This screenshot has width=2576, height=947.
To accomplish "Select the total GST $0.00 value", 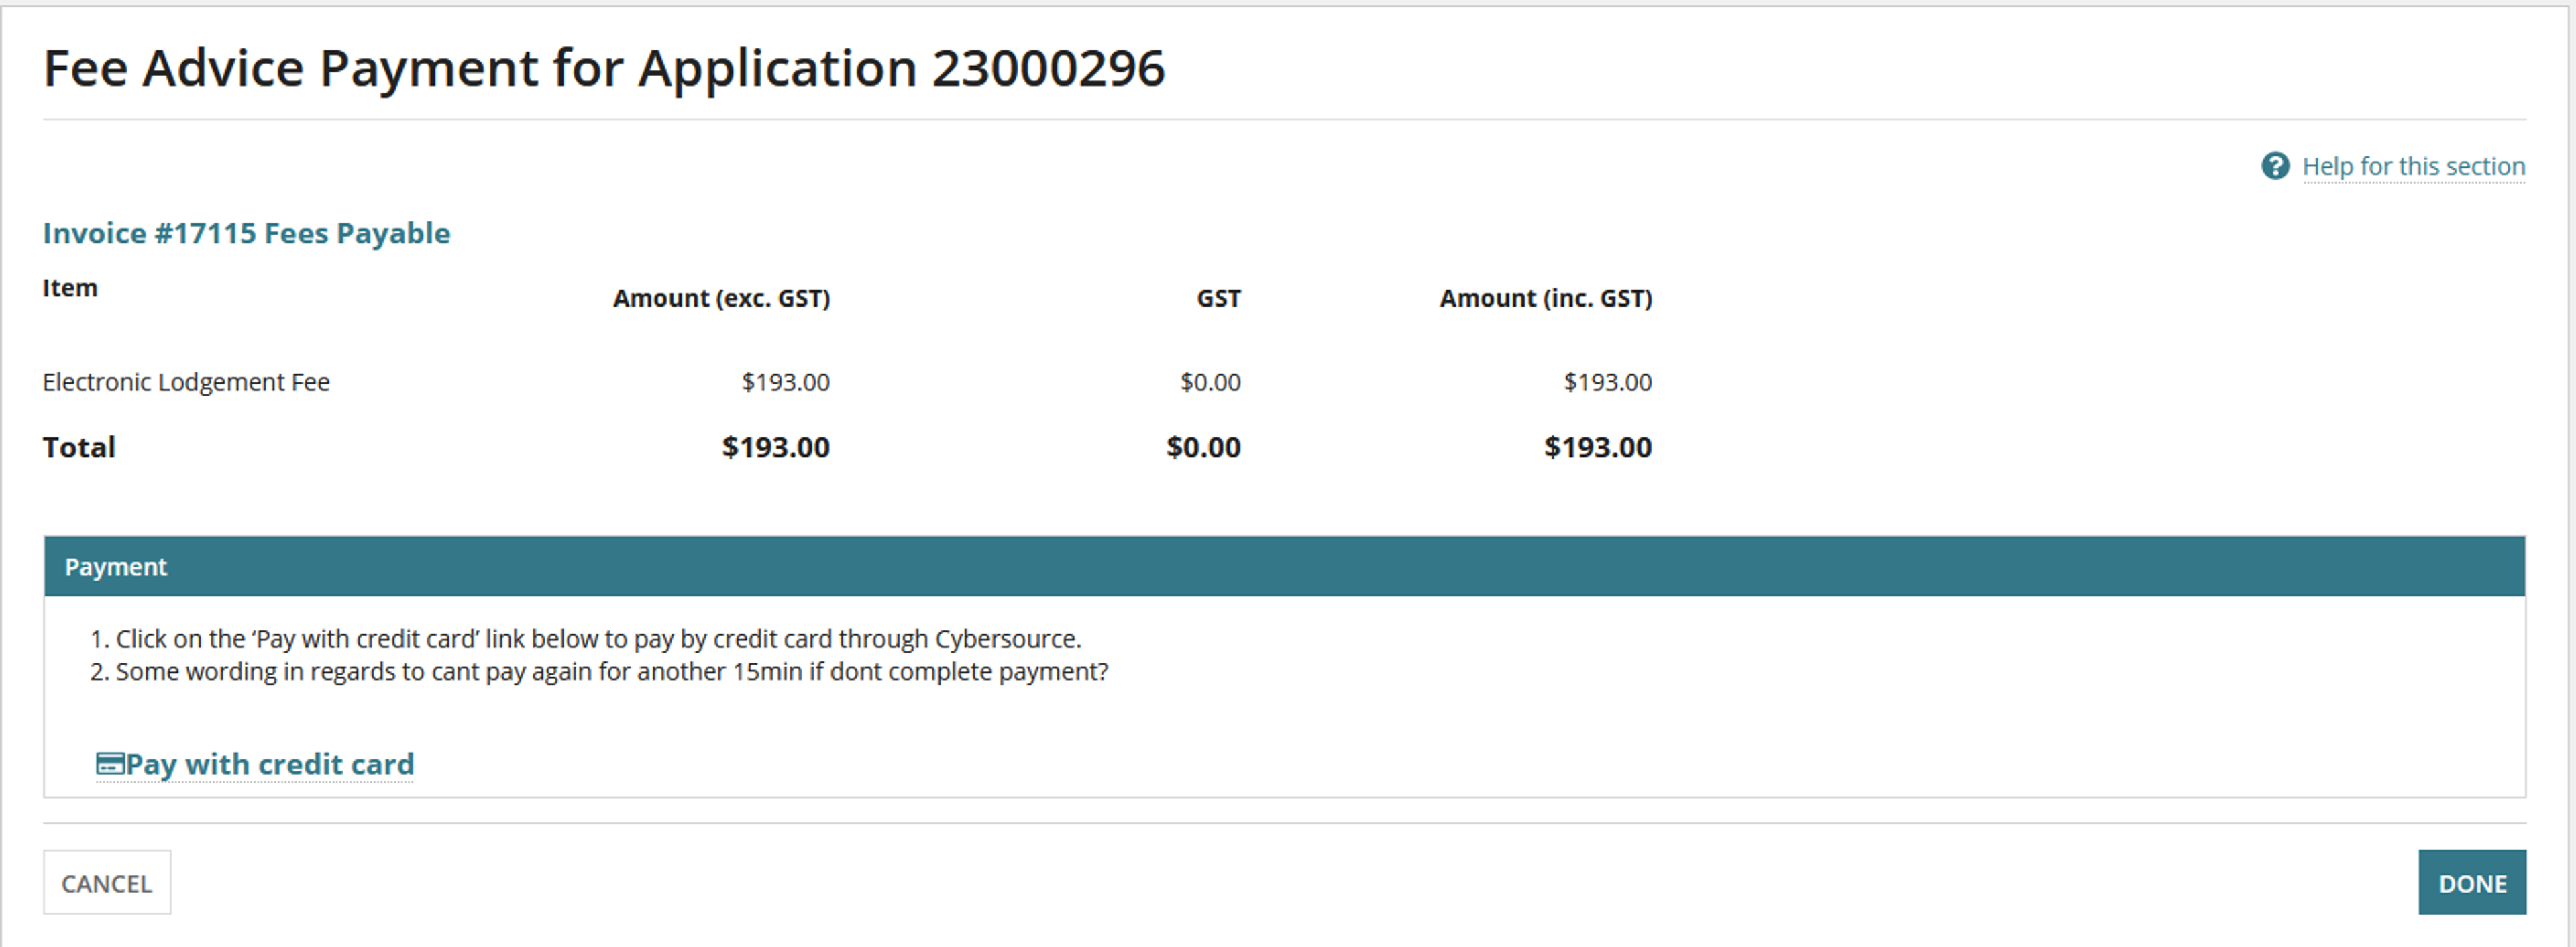I will [x=1203, y=447].
